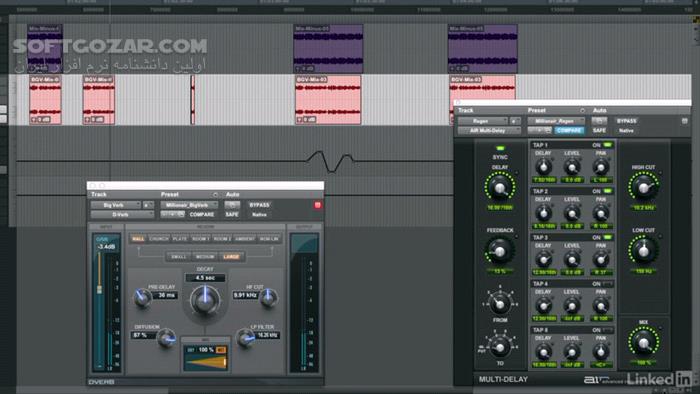Adjust Tap 4 Pan knob
The width and height of the screenshot is (700, 394).
click(601, 306)
